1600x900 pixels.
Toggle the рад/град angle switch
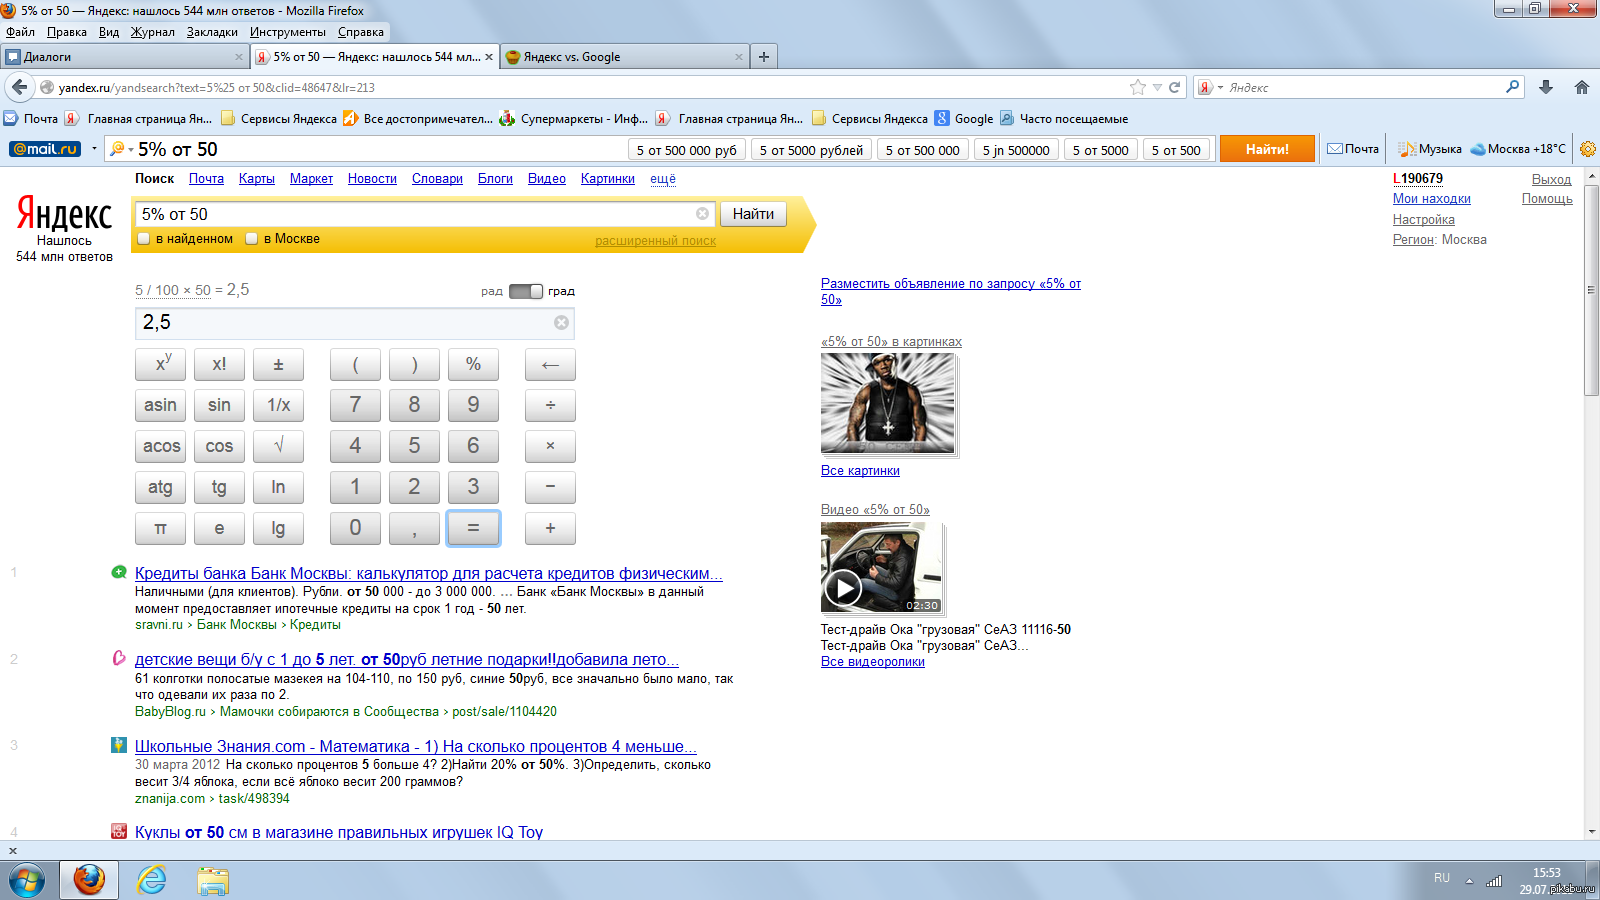click(526, 291)
